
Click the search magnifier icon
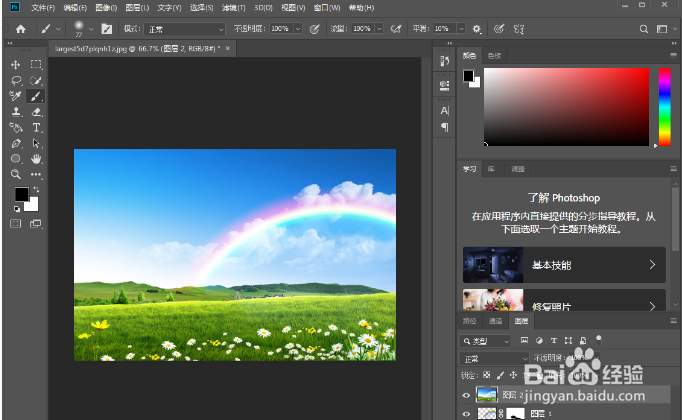point(644,29)
